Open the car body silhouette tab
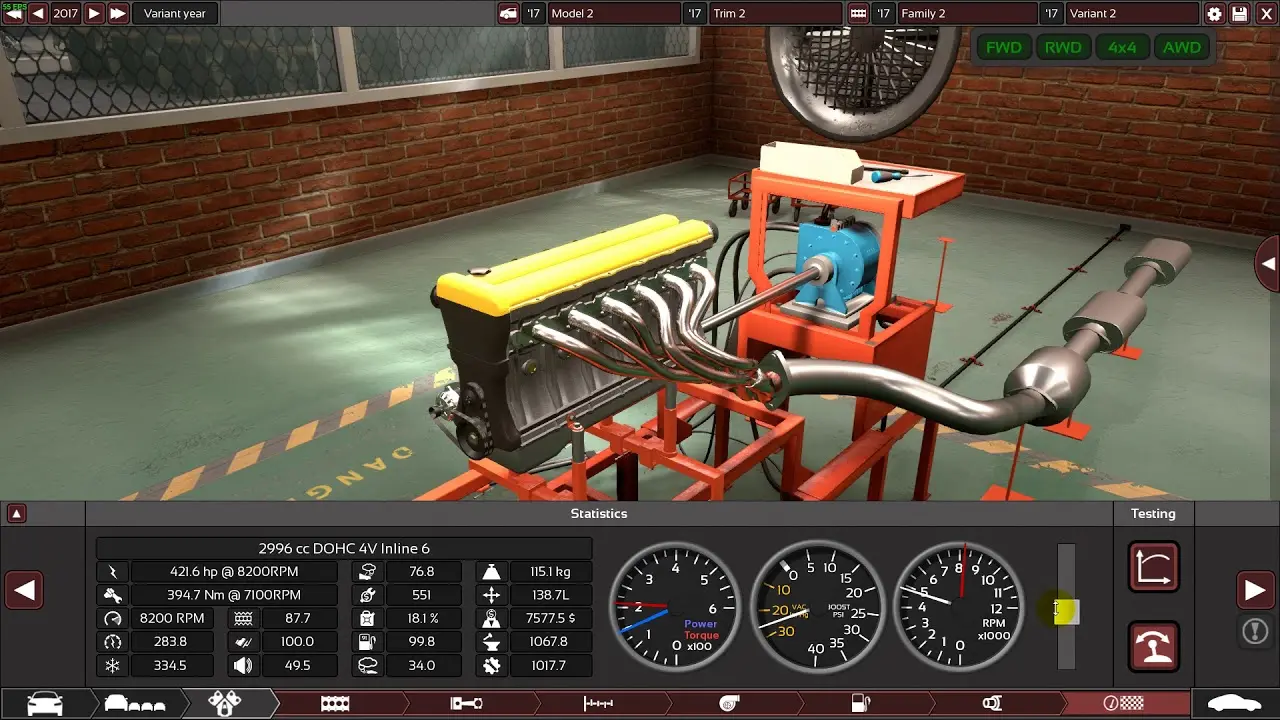 [1236, 703]
